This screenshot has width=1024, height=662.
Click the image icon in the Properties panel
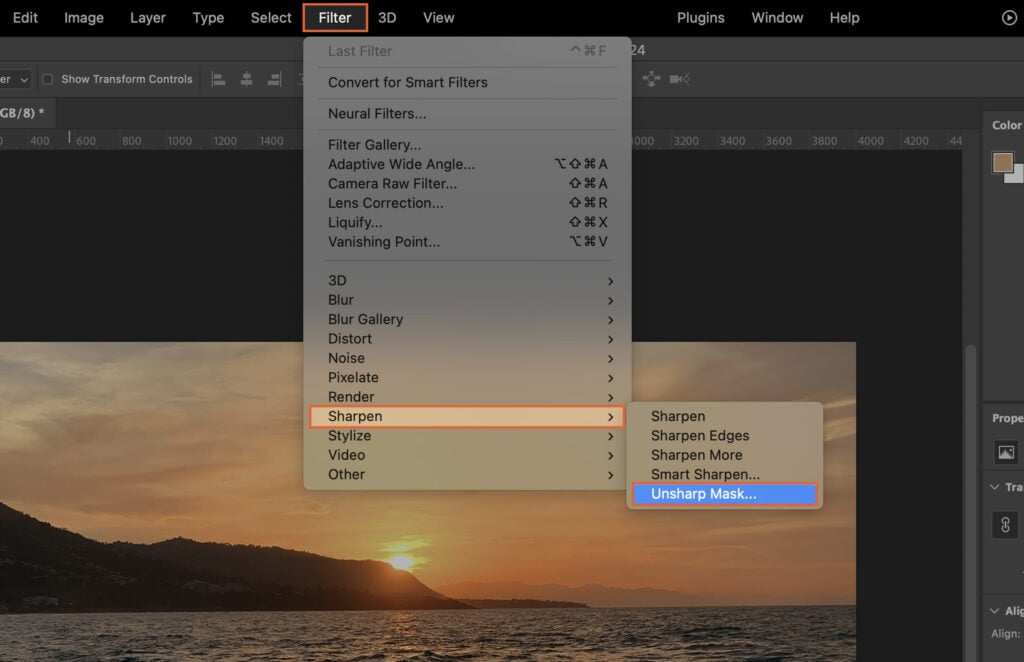point(1005,452)
